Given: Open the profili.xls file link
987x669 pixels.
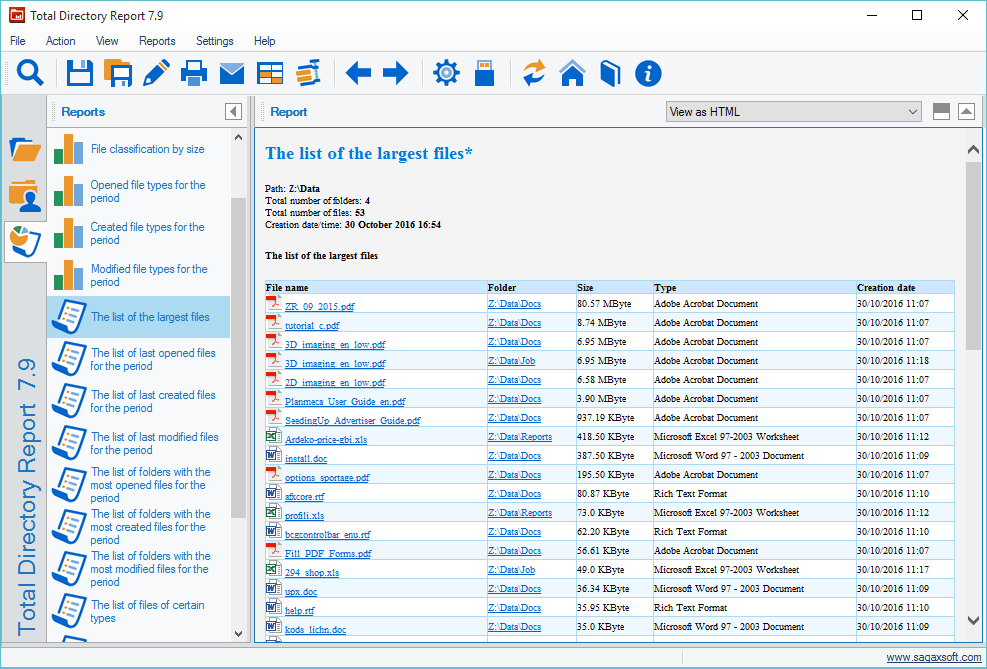Looking at the screenshot, I should coord(305,515).
